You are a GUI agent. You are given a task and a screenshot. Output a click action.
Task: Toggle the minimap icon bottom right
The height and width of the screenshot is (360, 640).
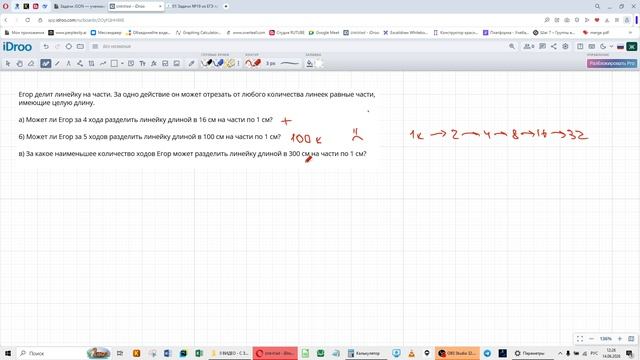click(631, 339)
